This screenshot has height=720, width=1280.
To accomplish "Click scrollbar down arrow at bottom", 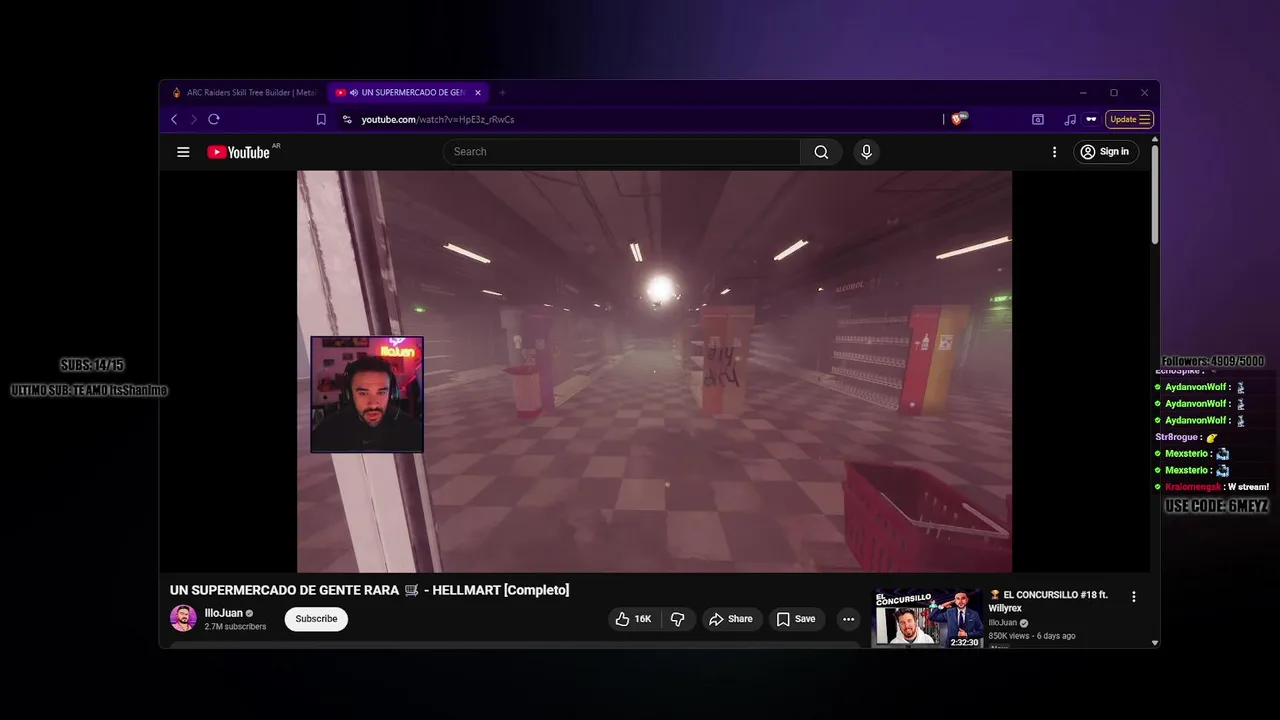I will pos(1155,643).
